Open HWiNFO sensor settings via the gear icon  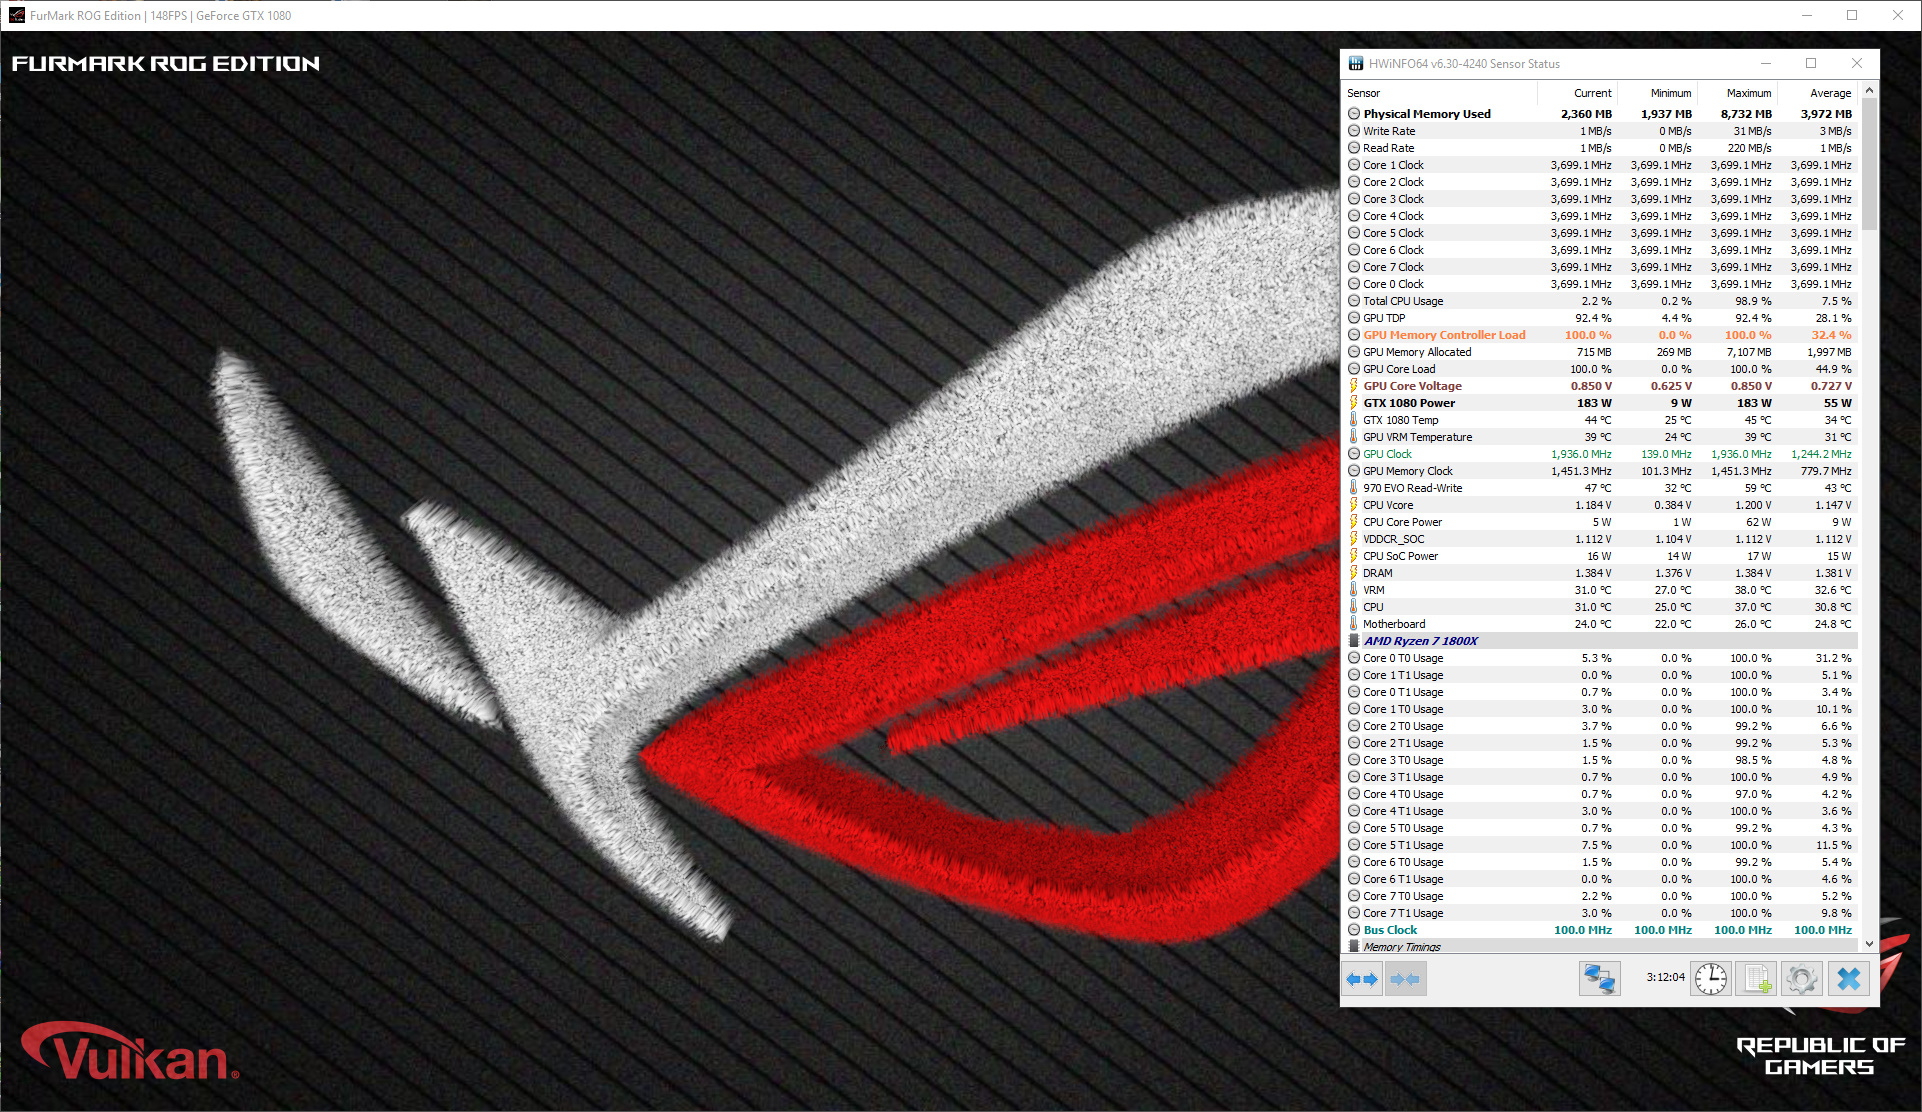[1802, 979]
